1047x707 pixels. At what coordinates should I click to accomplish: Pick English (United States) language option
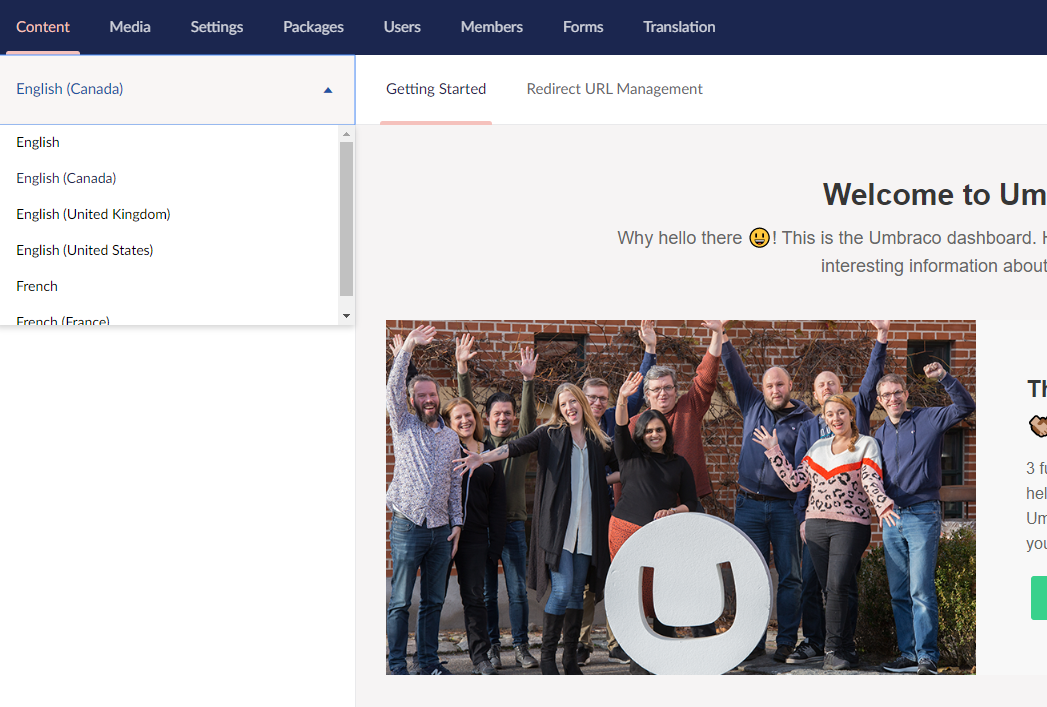[170, 250]
